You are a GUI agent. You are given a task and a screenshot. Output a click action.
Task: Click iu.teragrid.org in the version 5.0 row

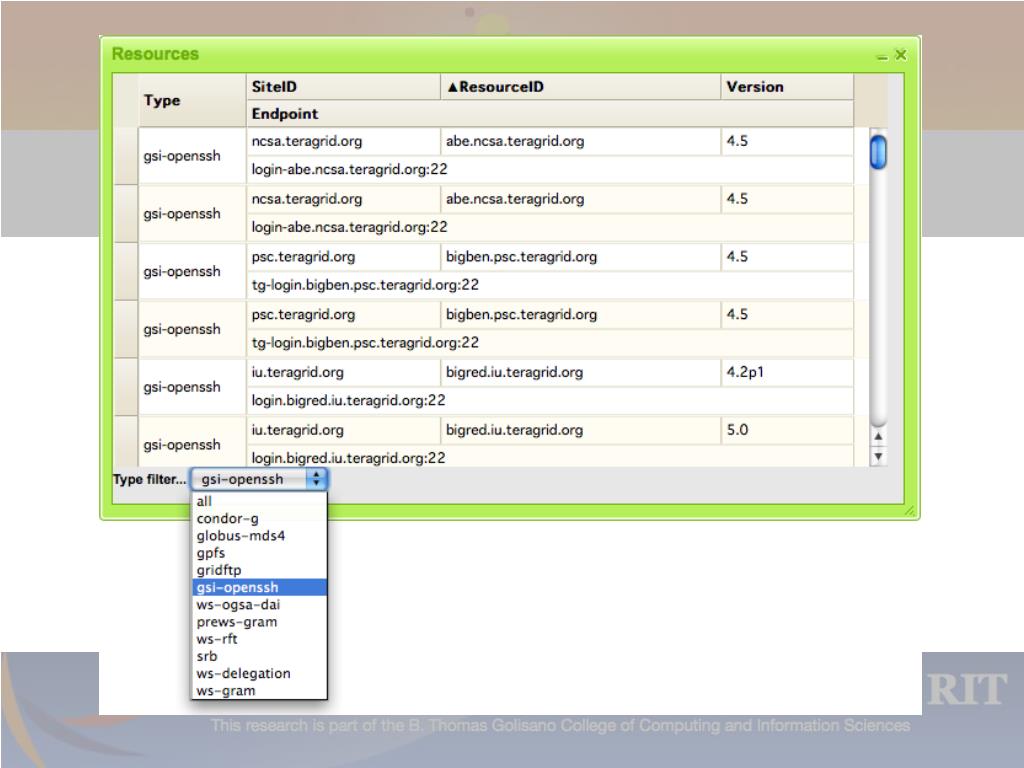(344, 430)
